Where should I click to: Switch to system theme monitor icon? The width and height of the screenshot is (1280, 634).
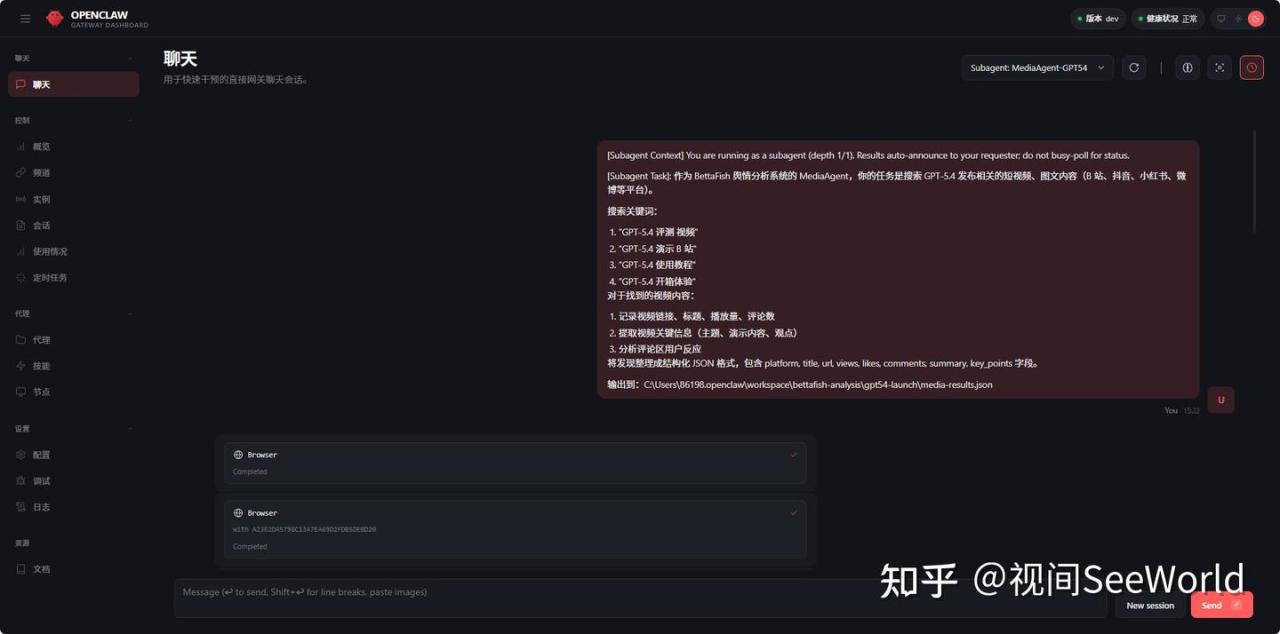[1221, 18]
